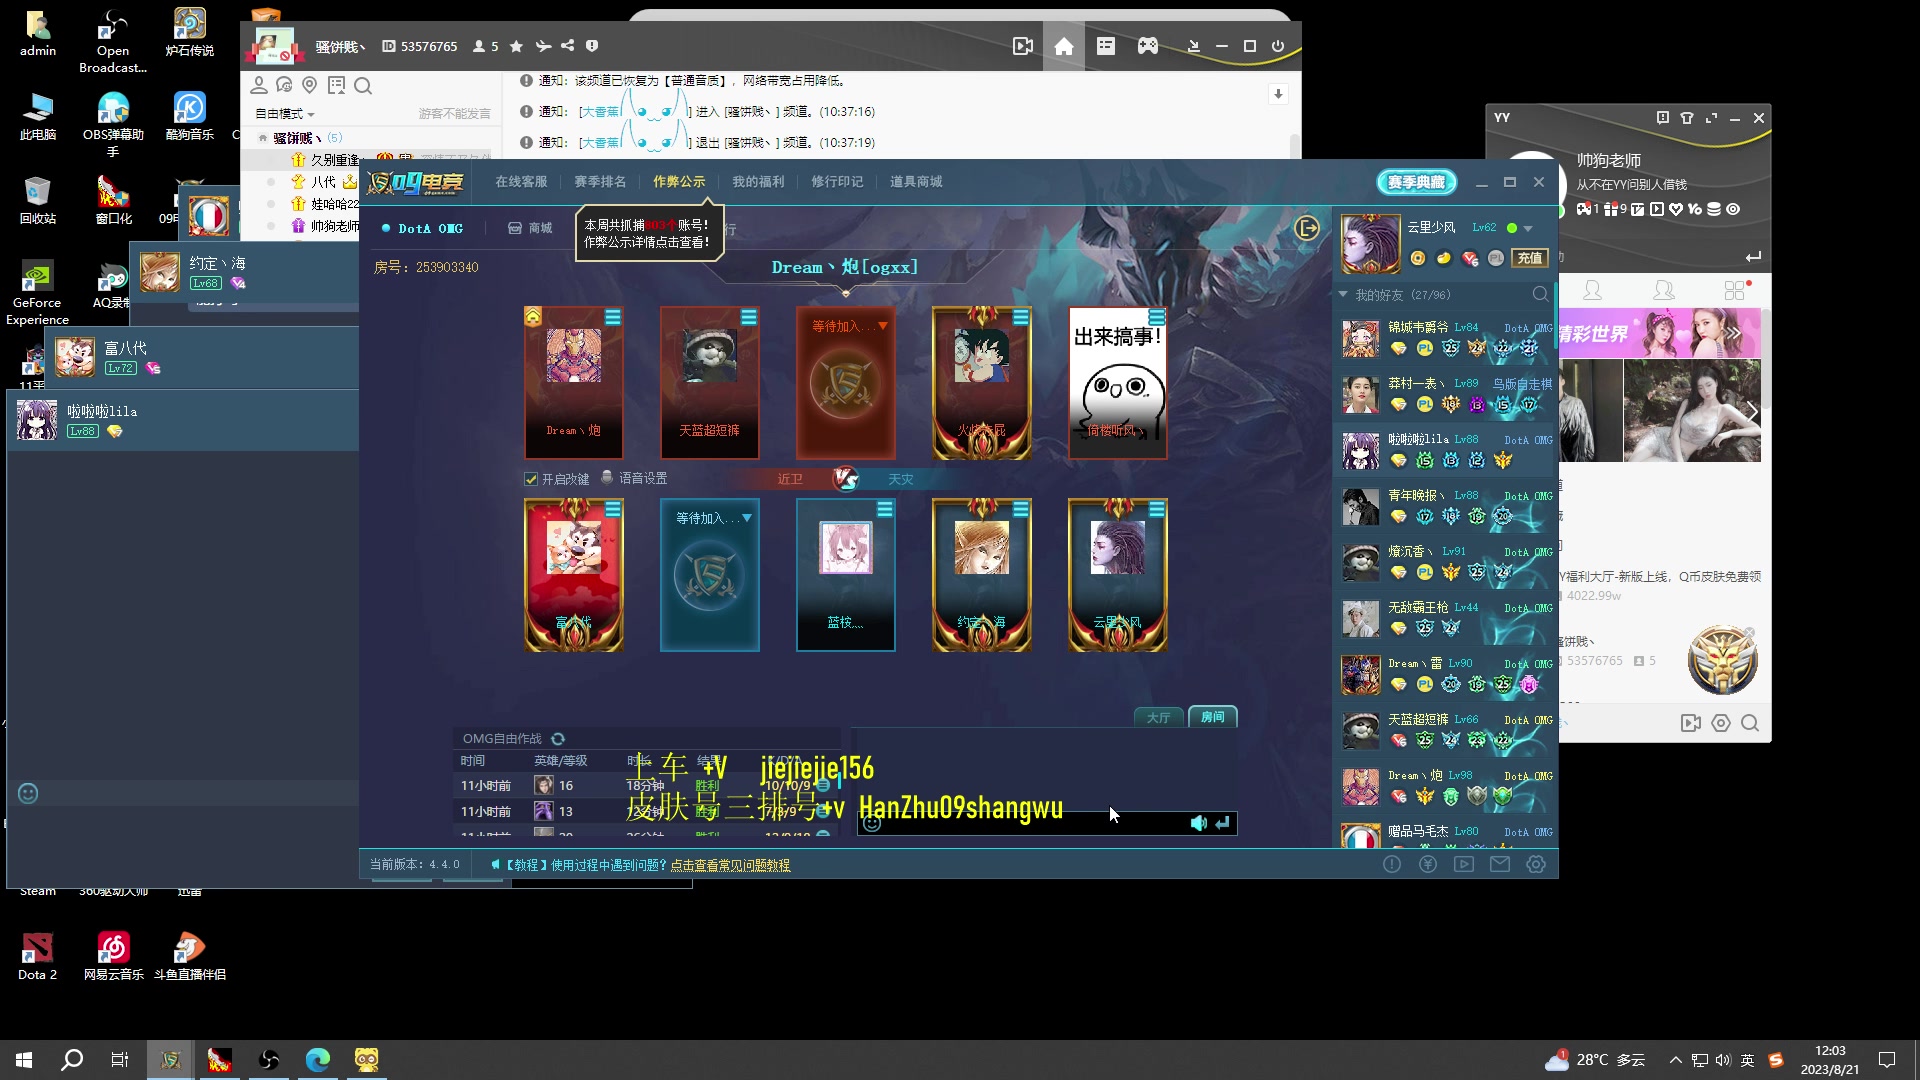Toggle the 开启改键 checkbox
The width and height of the screenshot is (1920, 1080).
click(531, 479)
